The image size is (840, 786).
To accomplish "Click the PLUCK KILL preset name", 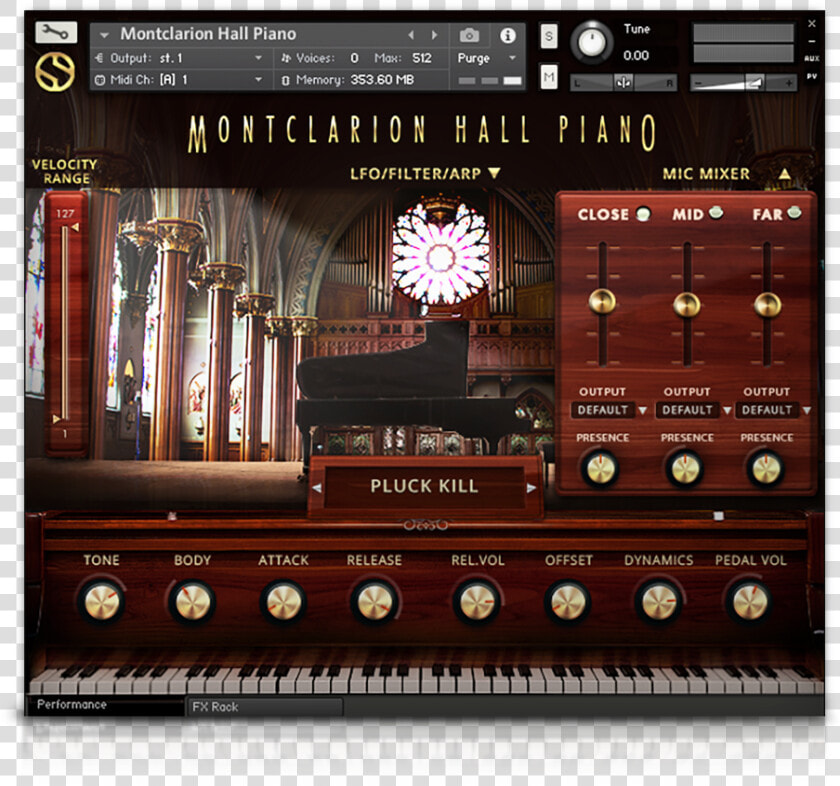I will point(424,486).
